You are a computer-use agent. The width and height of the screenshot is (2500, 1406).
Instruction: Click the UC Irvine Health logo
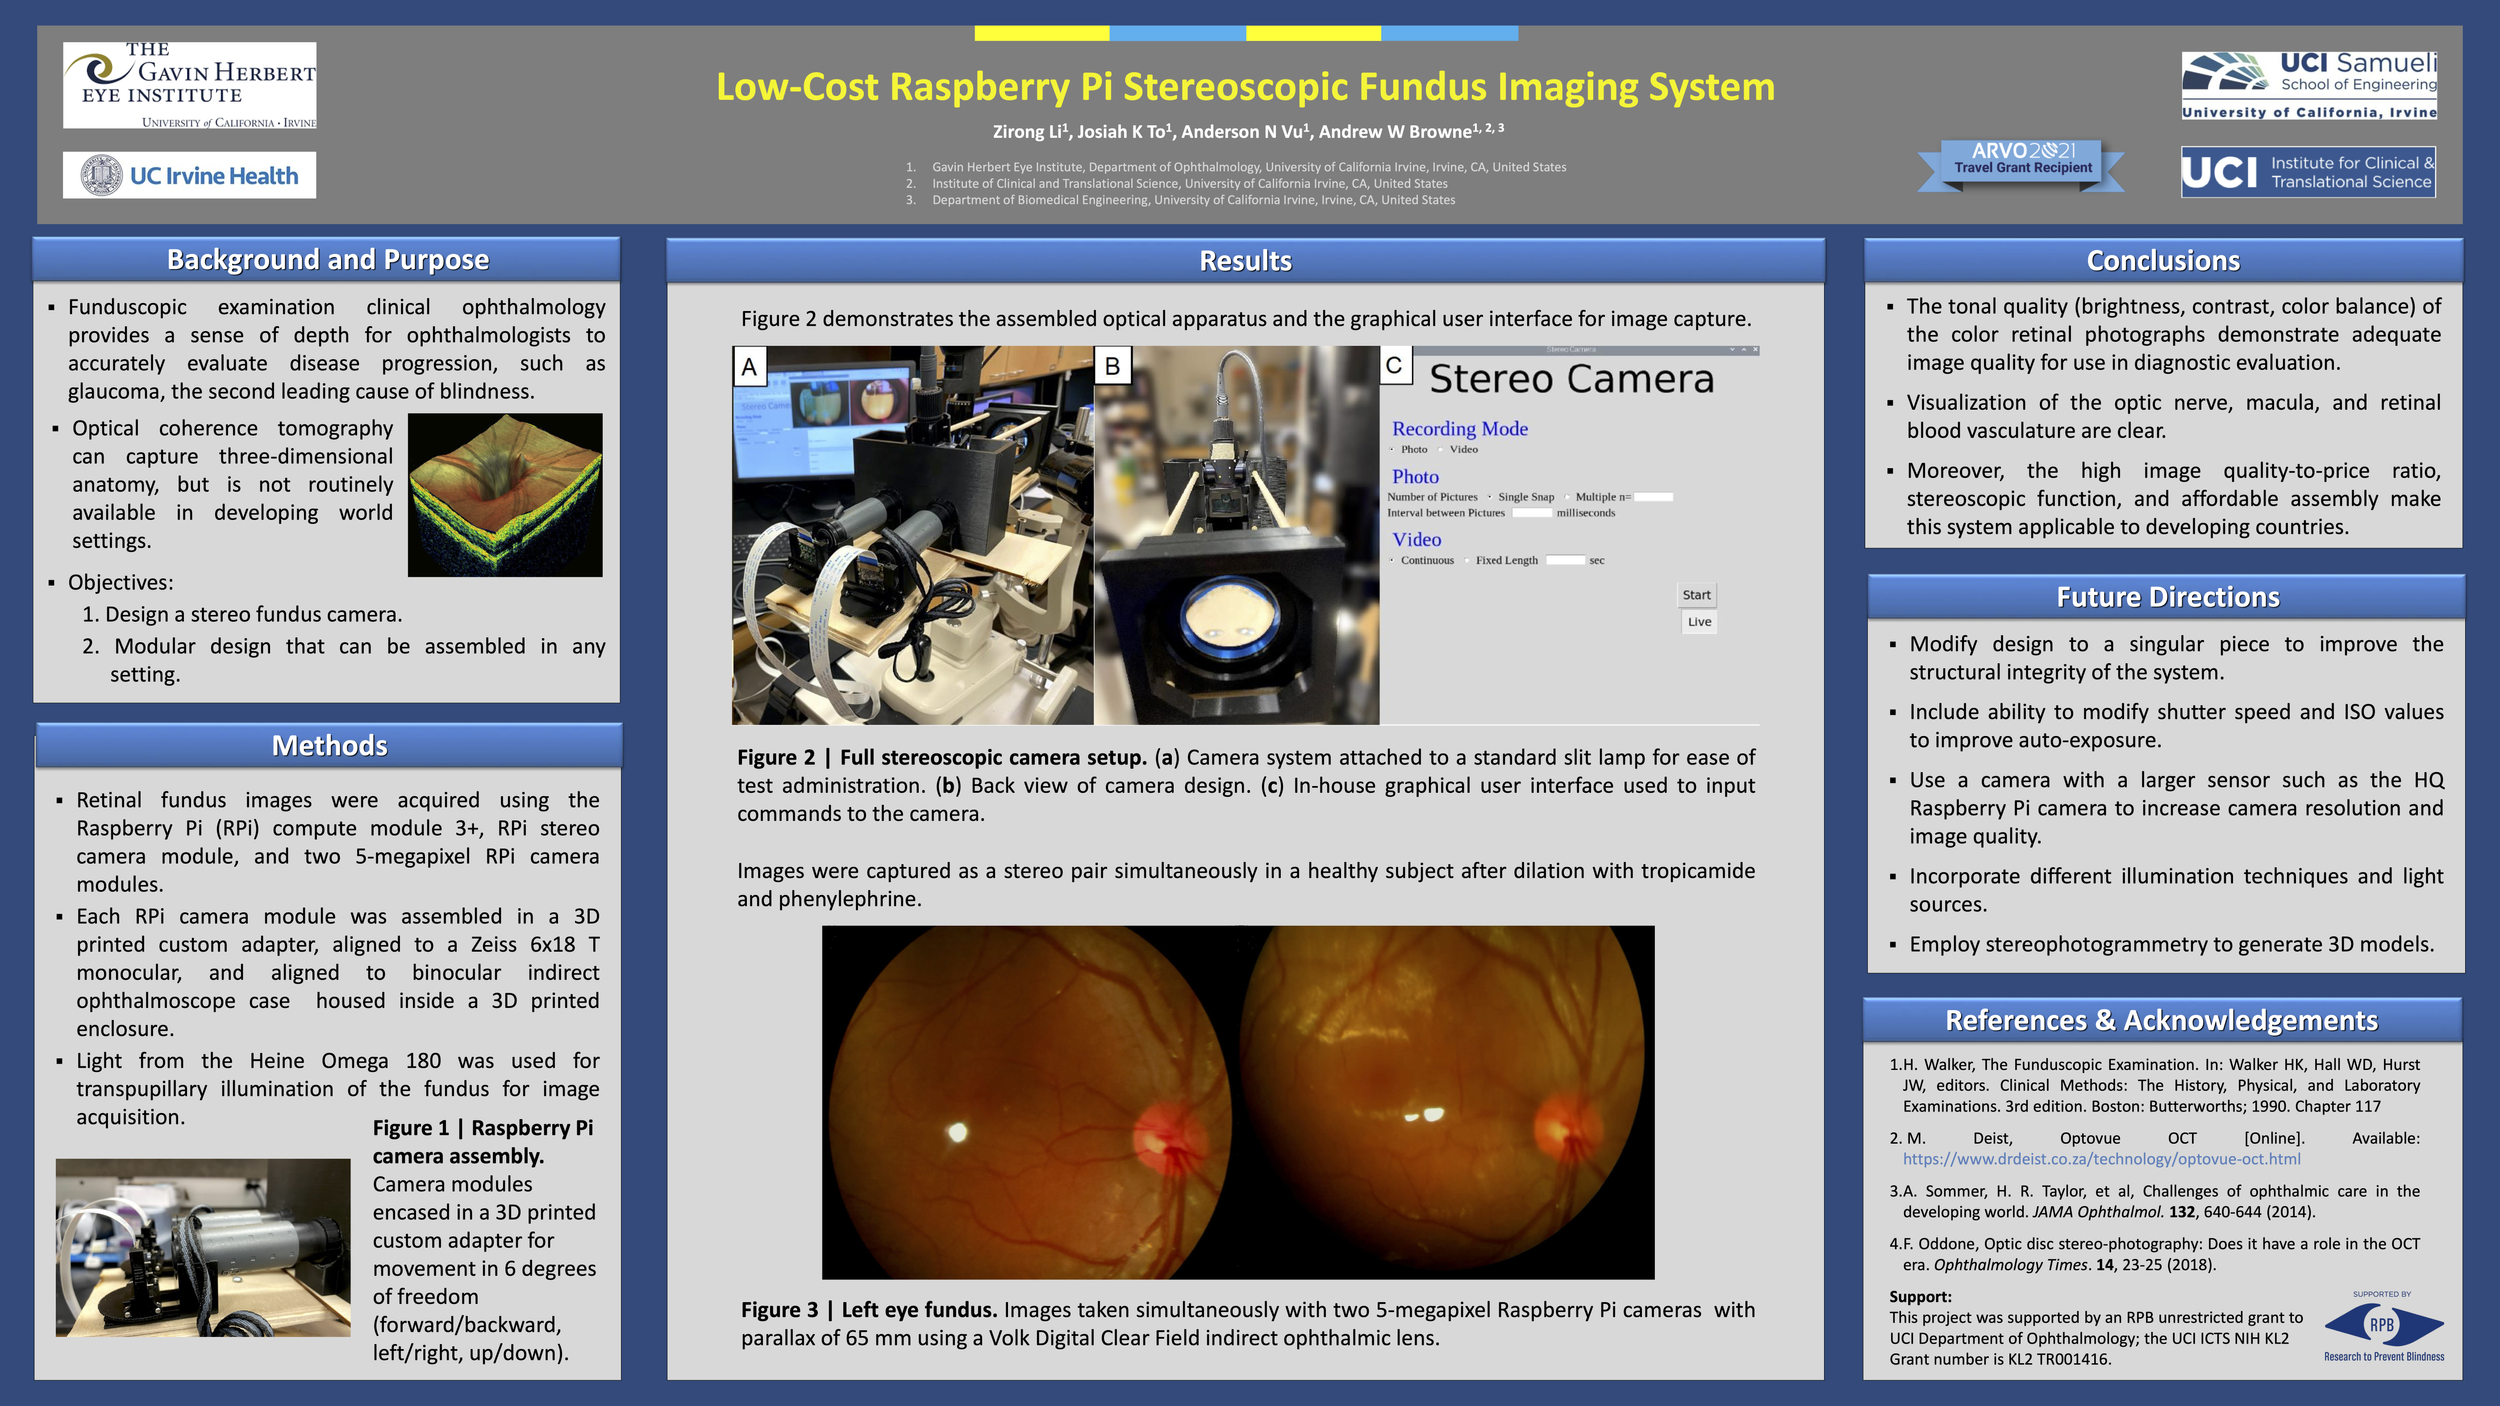click(x=189, y=175)
